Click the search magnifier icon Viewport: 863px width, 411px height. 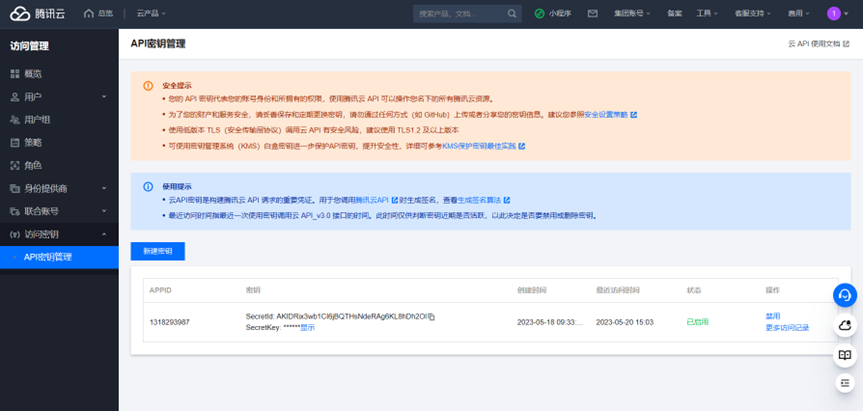[512, 14]
